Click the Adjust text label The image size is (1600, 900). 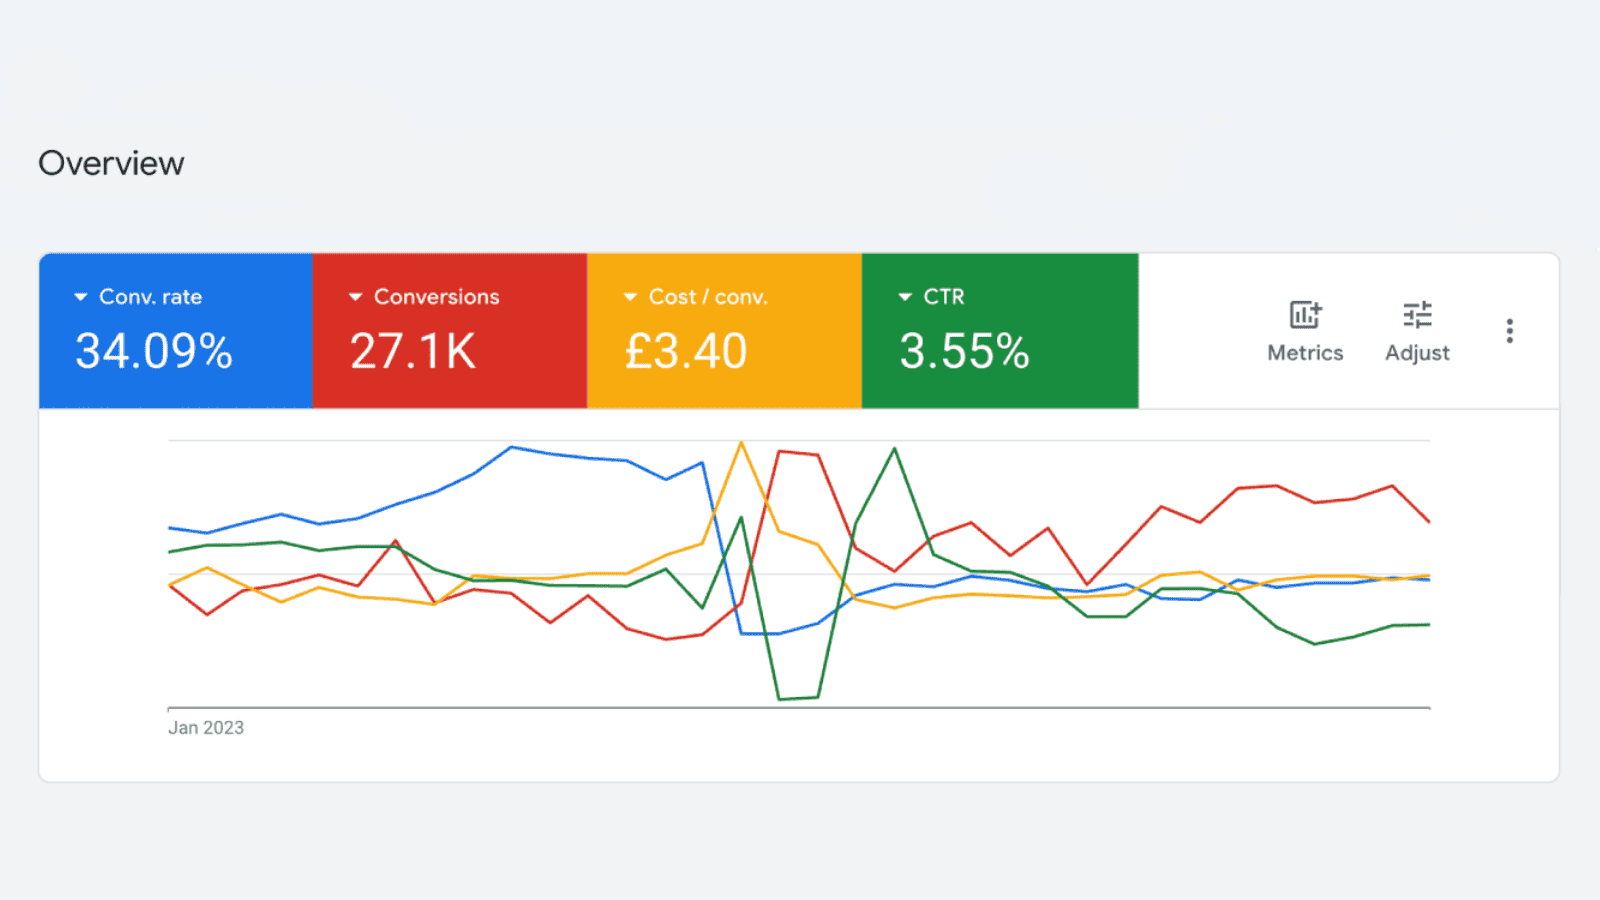coord(1417,353)
